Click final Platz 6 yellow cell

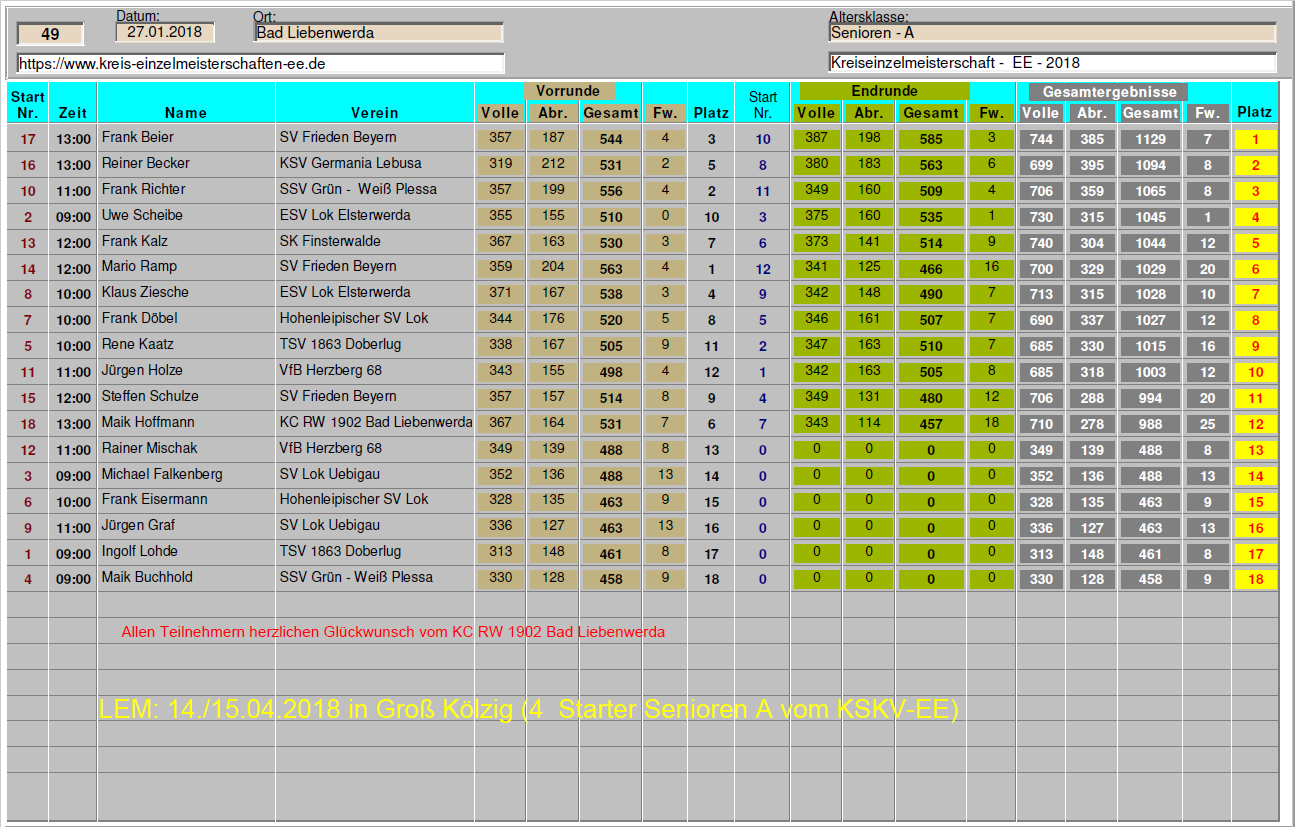click(x=1256, y=269)
